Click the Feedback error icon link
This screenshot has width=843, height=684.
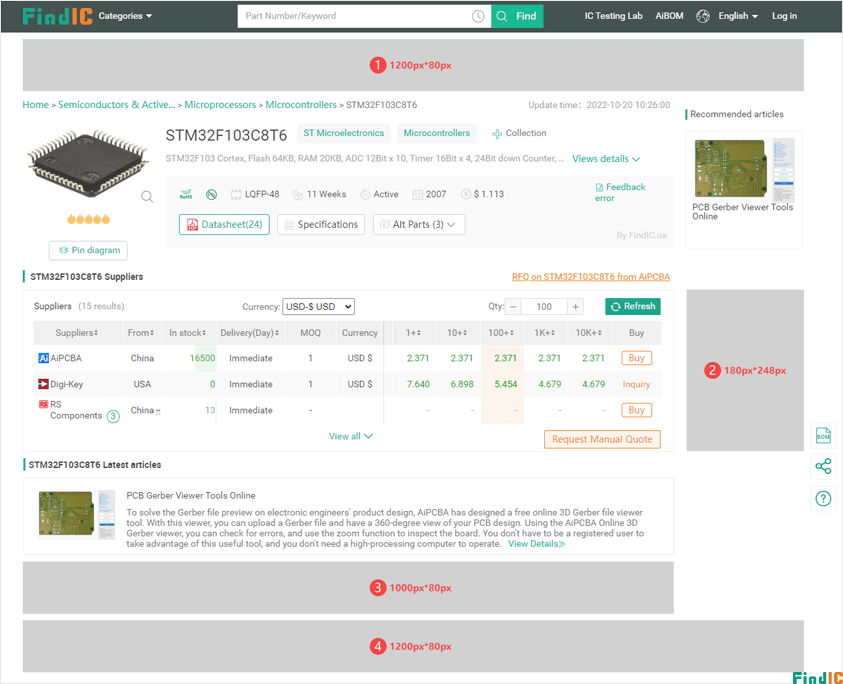[x=620, y=193]
